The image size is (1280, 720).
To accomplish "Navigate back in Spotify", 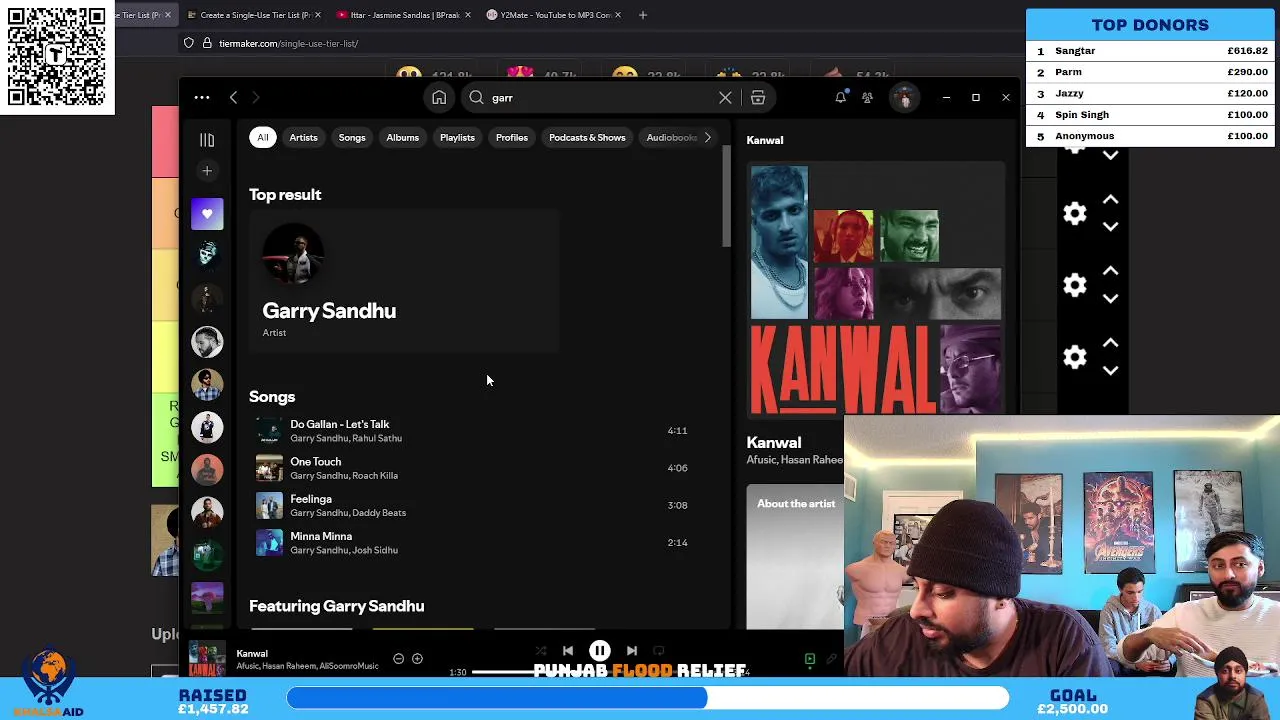I will pyautogui.click(x=233, y=98).
